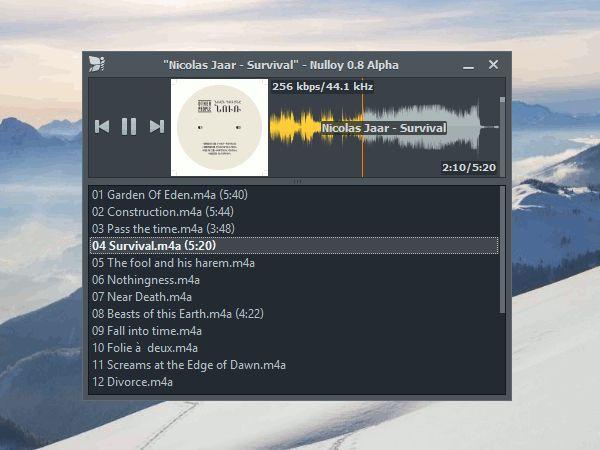Click the splitter handle above the playlist
The image size is (600, 450).
[x=297, y=181]
